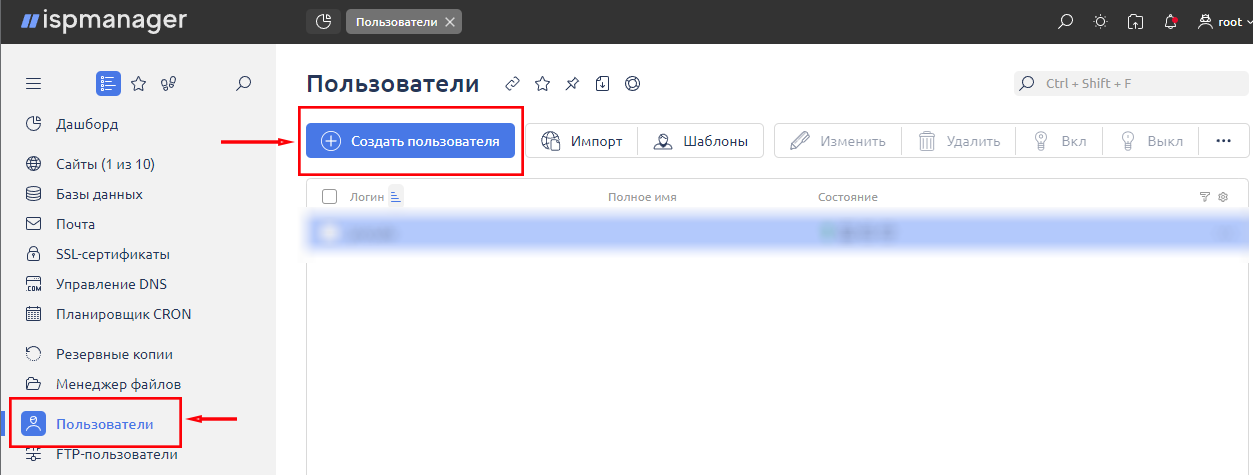Copy page link chain icon
Image resolution: width=1253 pixels, height=475 pixels.
512,84
